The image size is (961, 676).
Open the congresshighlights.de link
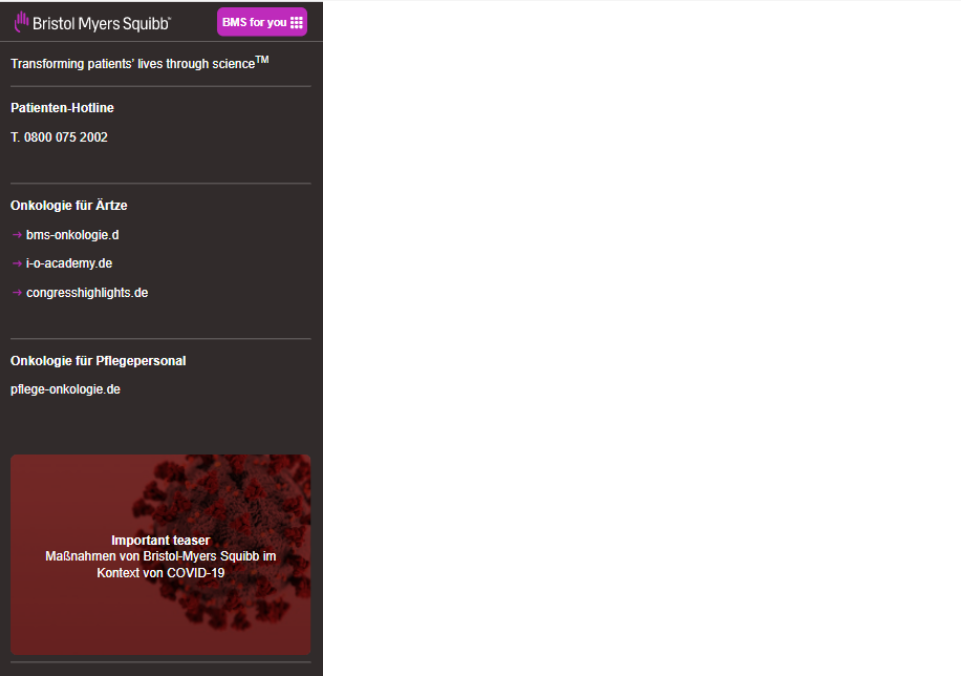[x=87, y=293]
